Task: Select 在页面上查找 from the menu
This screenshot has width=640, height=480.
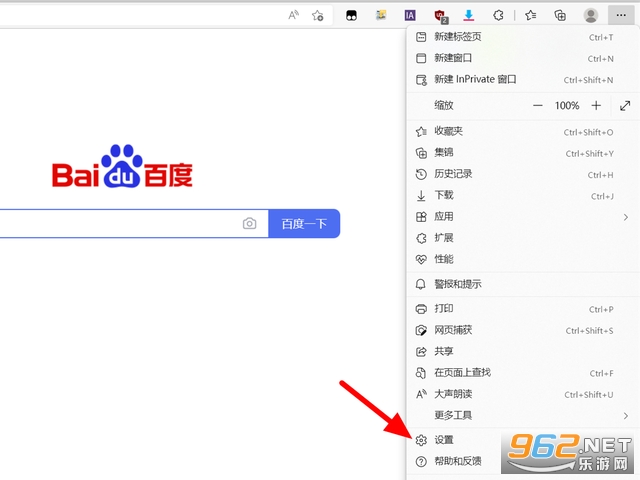Action: click(x=523, y=372)
